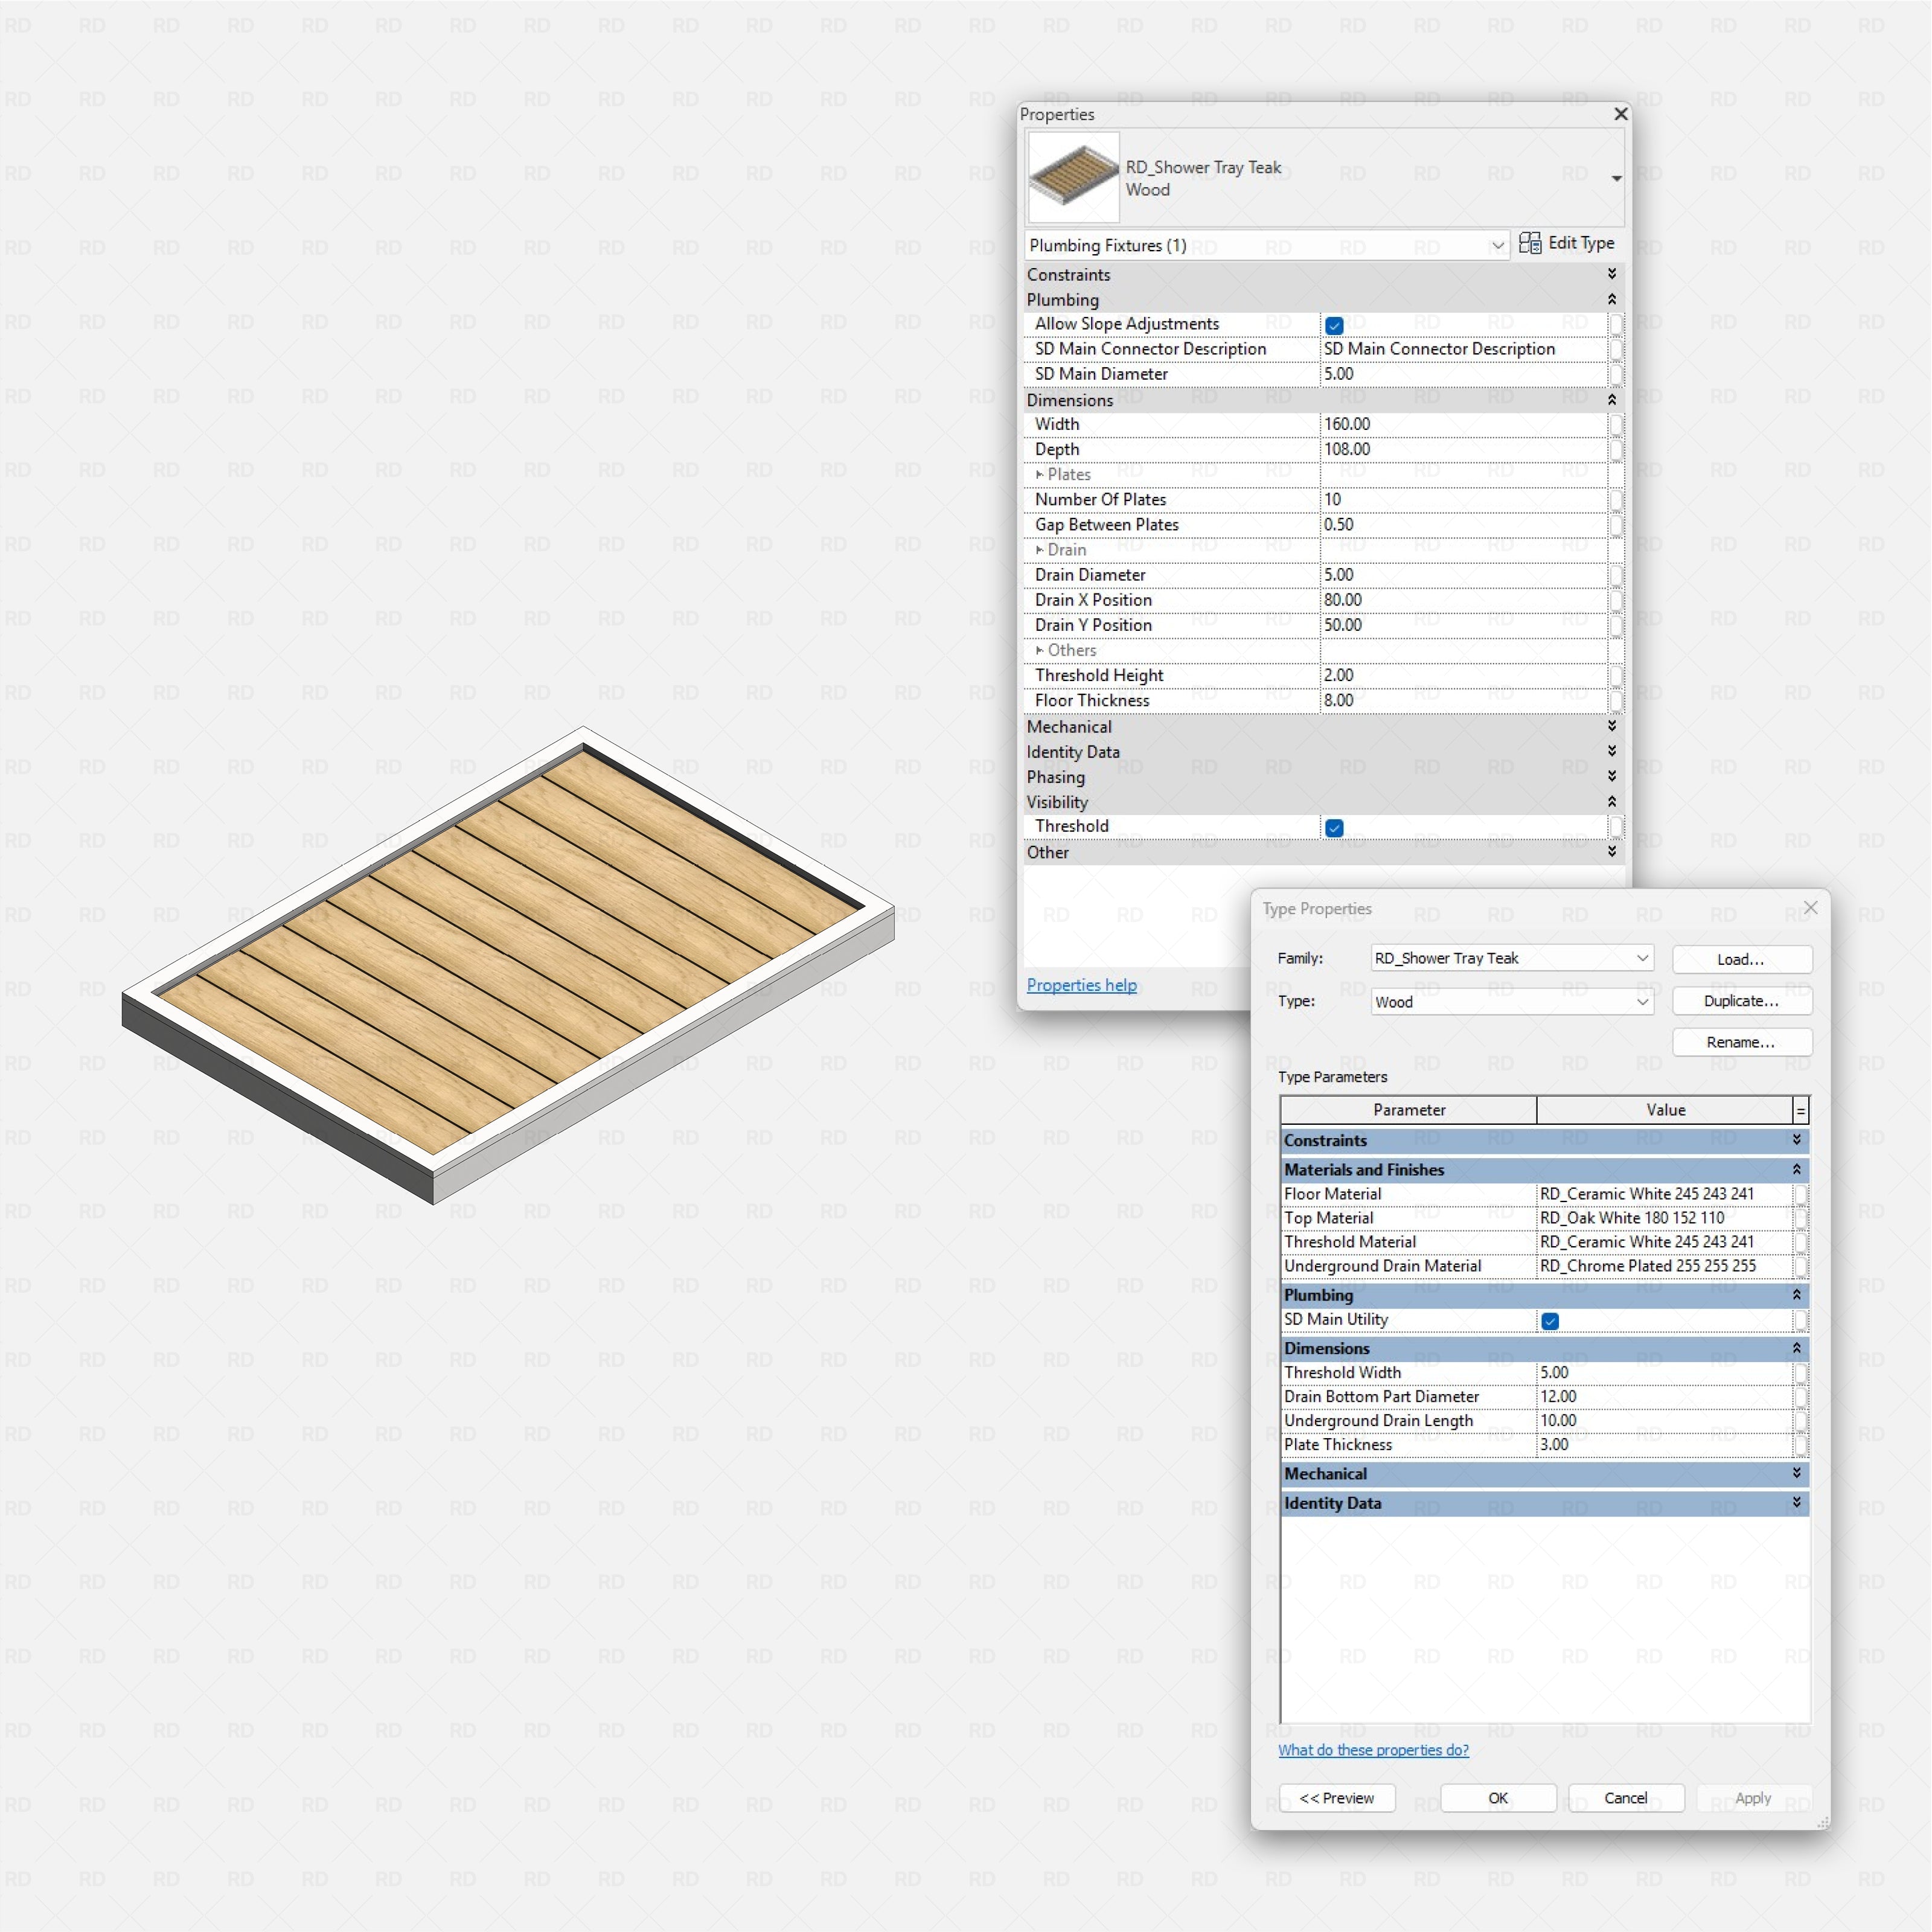Collapse the Visibility section in Properties
The height and width of the screenshot is (1932, 1932).
click(x=1612, y=801)
